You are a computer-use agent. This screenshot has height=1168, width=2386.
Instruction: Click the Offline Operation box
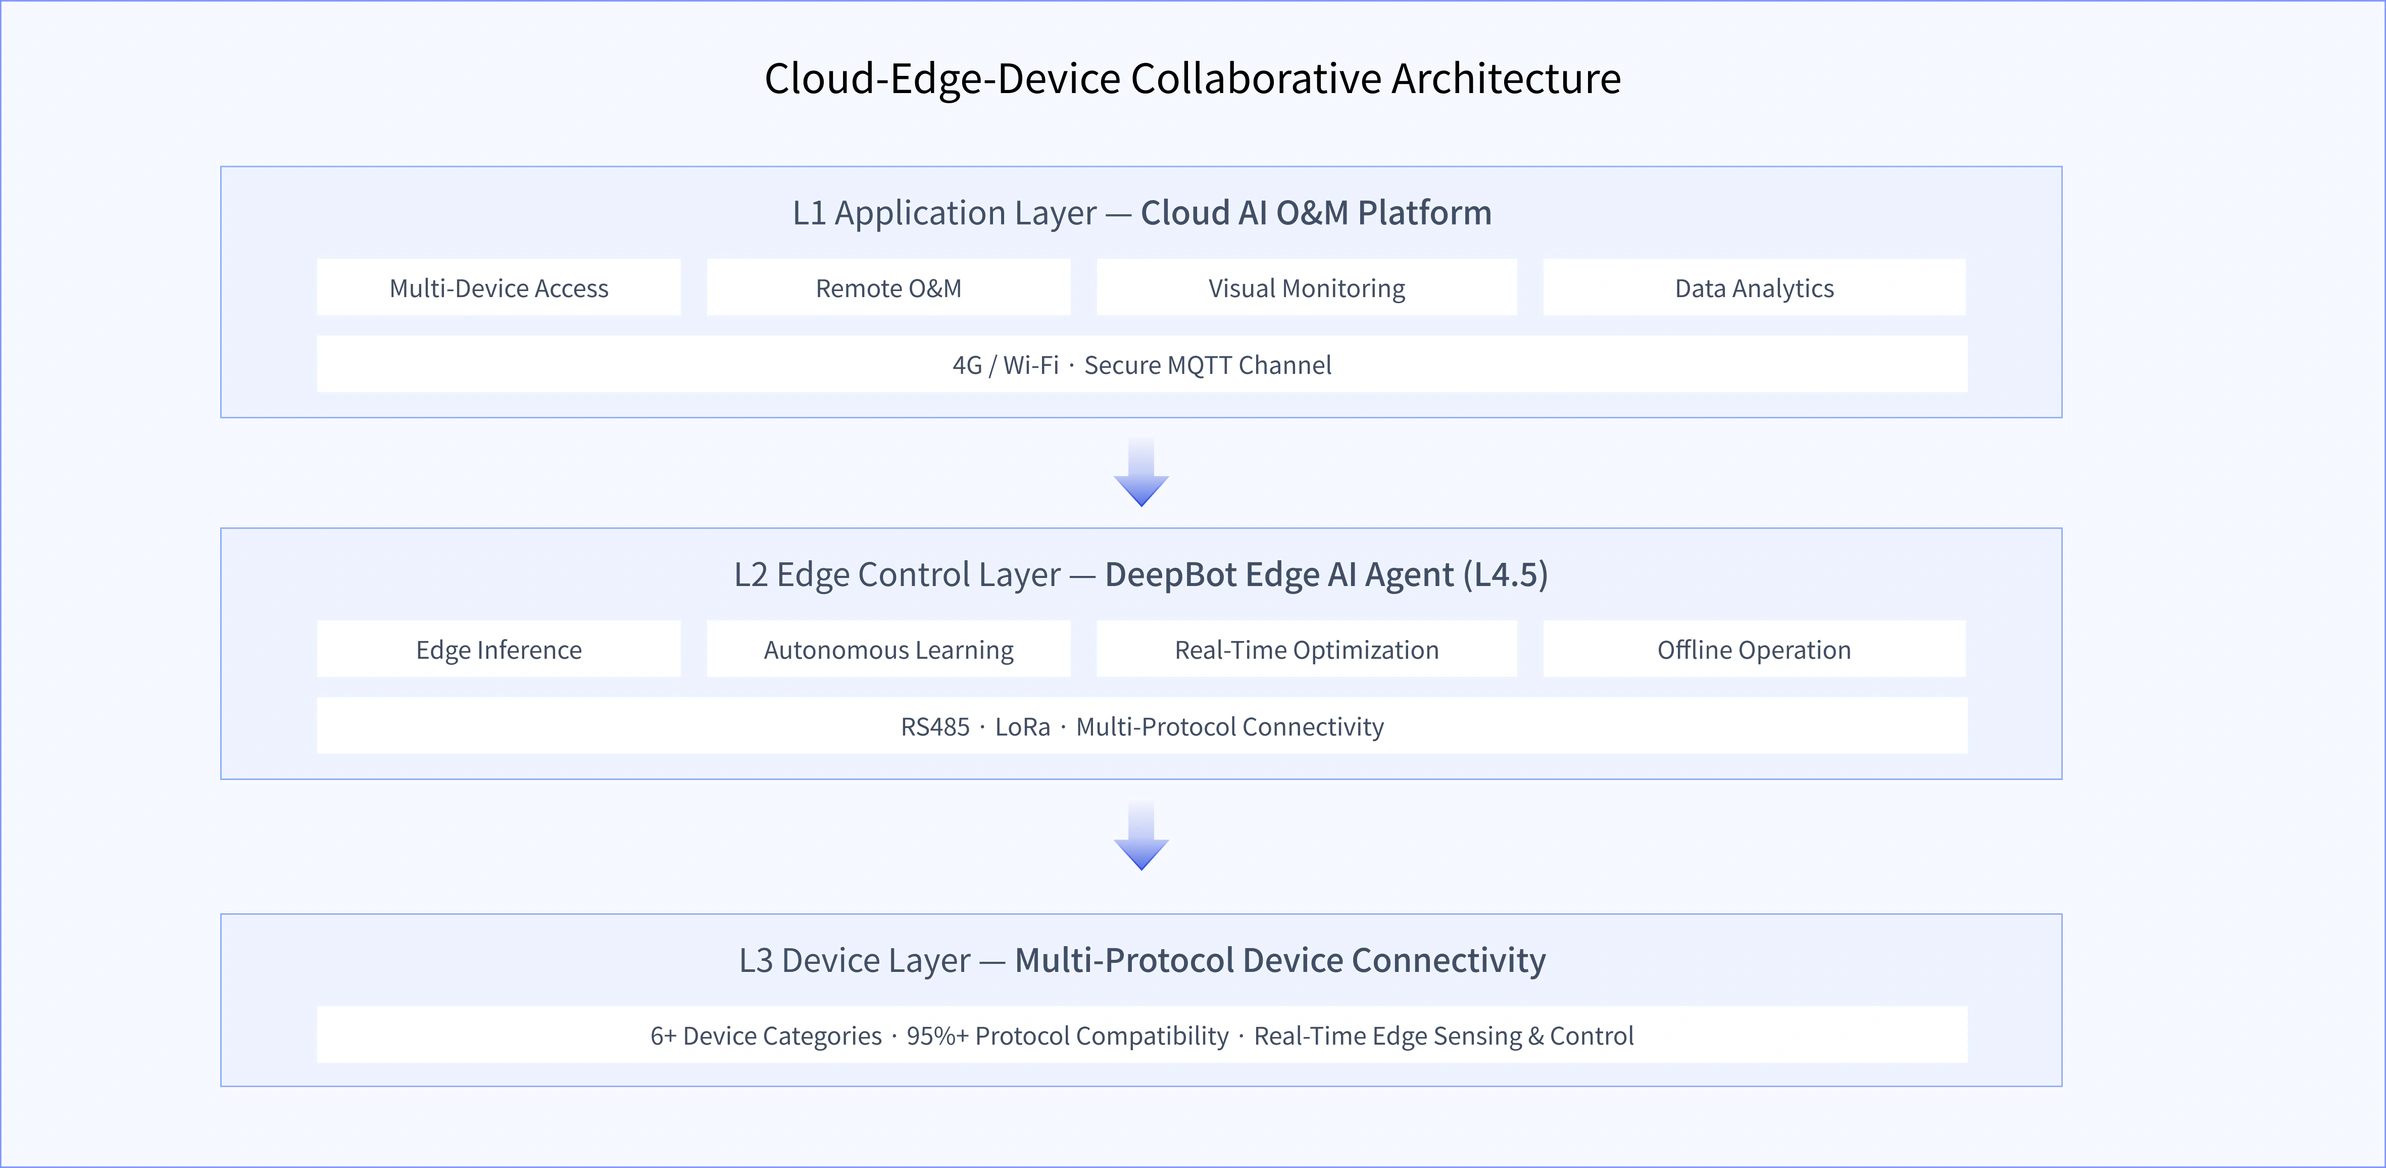1754,649
